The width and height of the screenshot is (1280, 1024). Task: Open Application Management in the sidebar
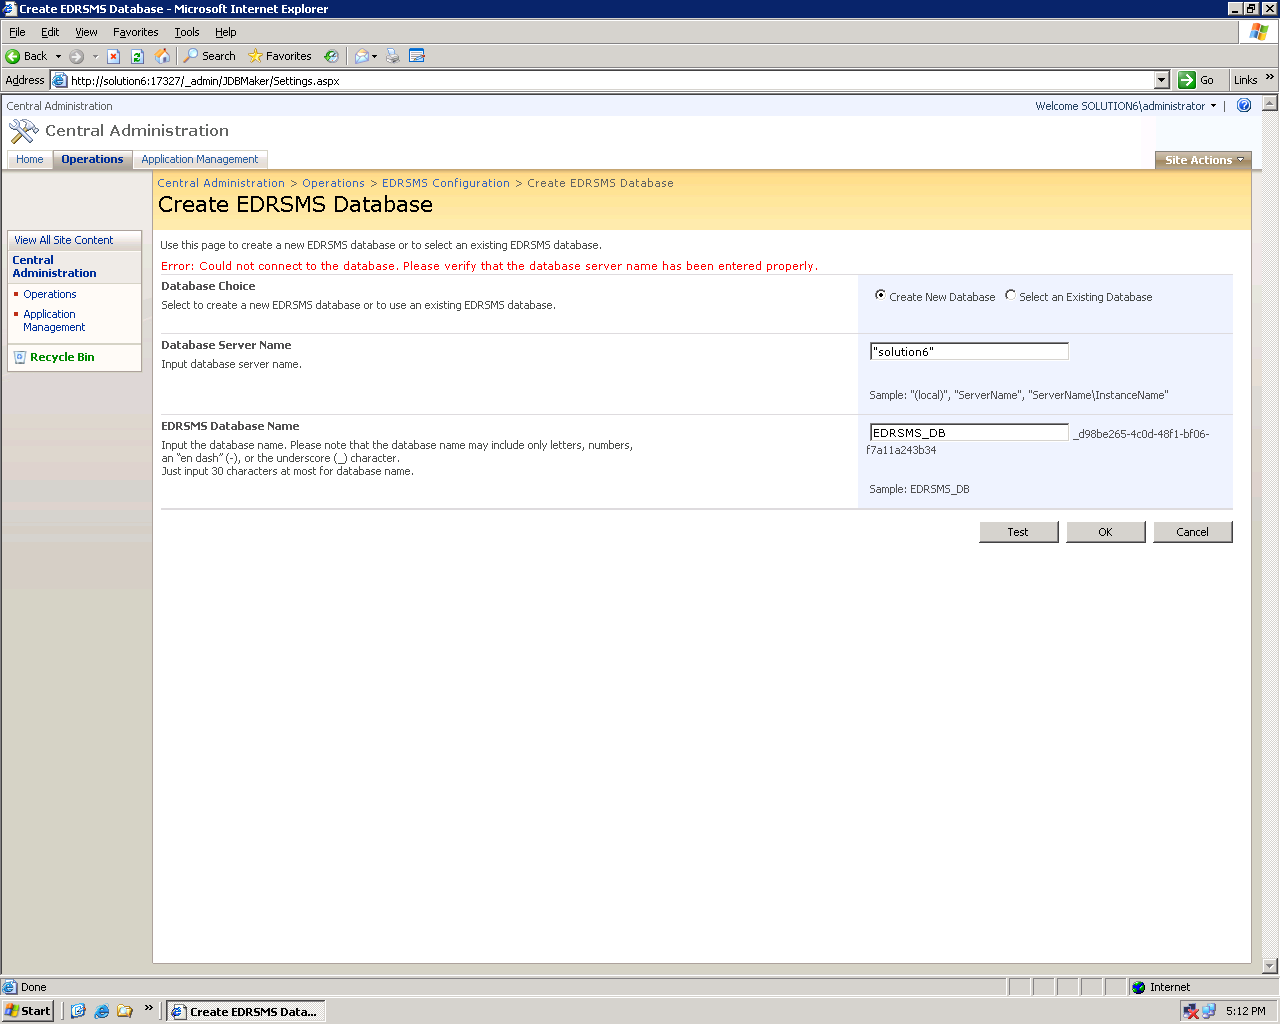click(x=54, y=321)
